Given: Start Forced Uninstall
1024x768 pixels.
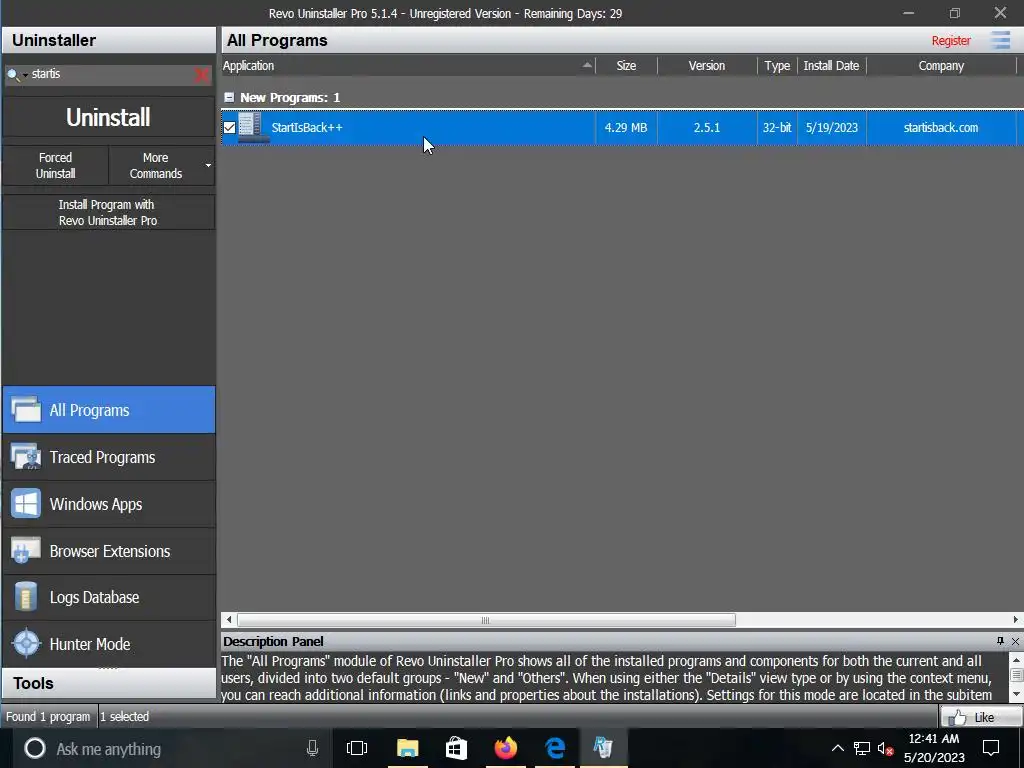Looking at the screenshot, I should coord(56,165).
